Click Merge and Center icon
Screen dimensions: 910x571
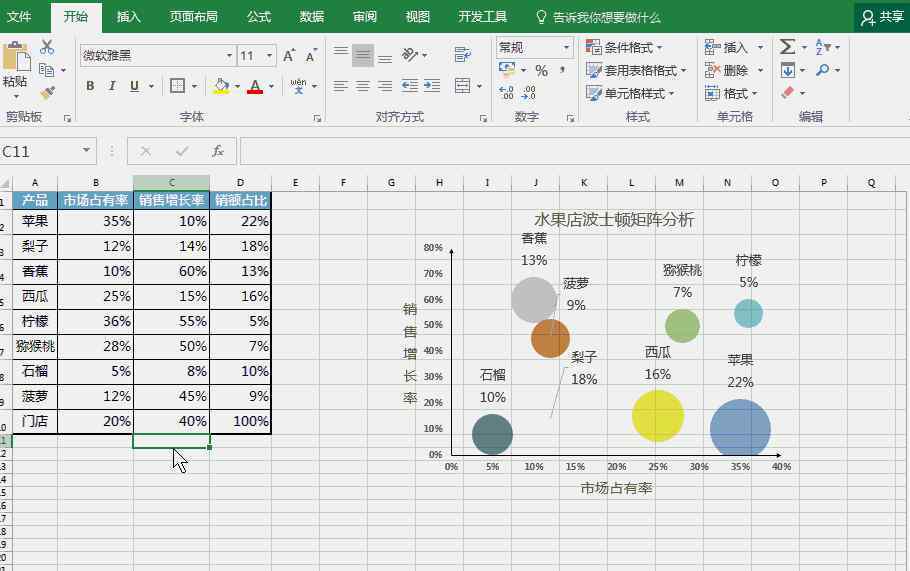463,86
